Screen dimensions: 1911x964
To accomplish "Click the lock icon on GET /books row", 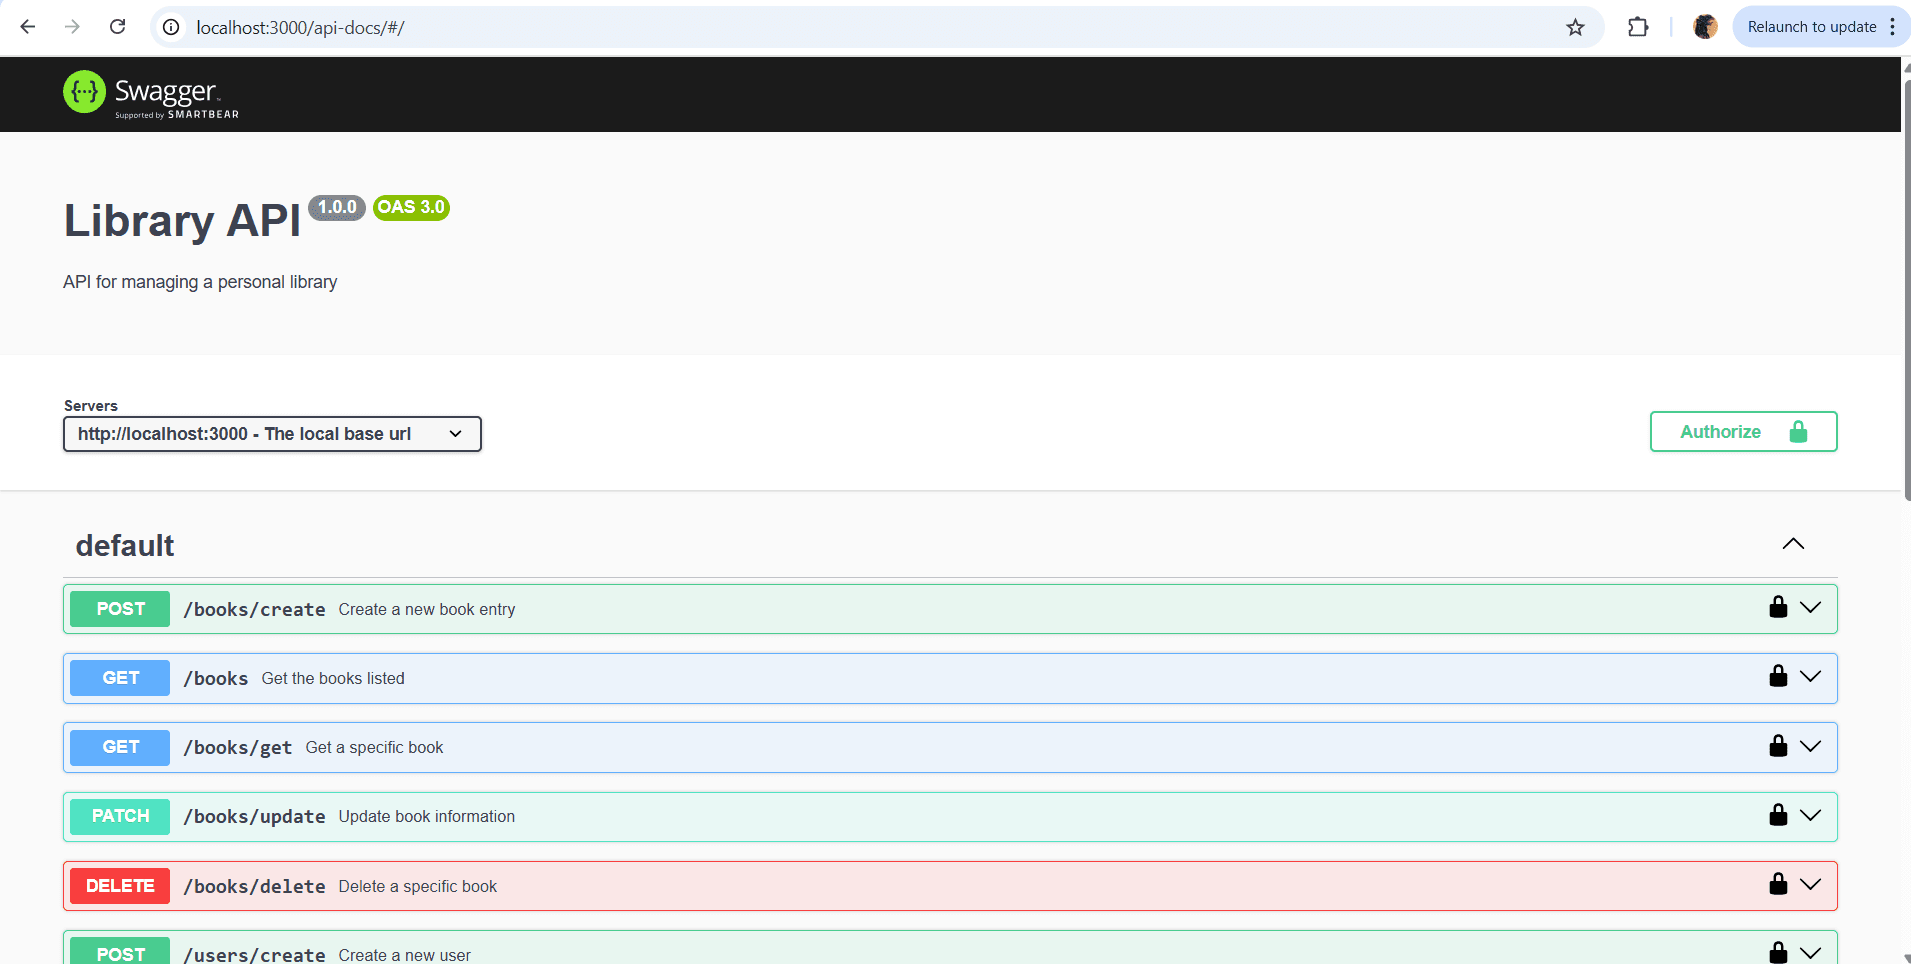I will point(1778,676).
